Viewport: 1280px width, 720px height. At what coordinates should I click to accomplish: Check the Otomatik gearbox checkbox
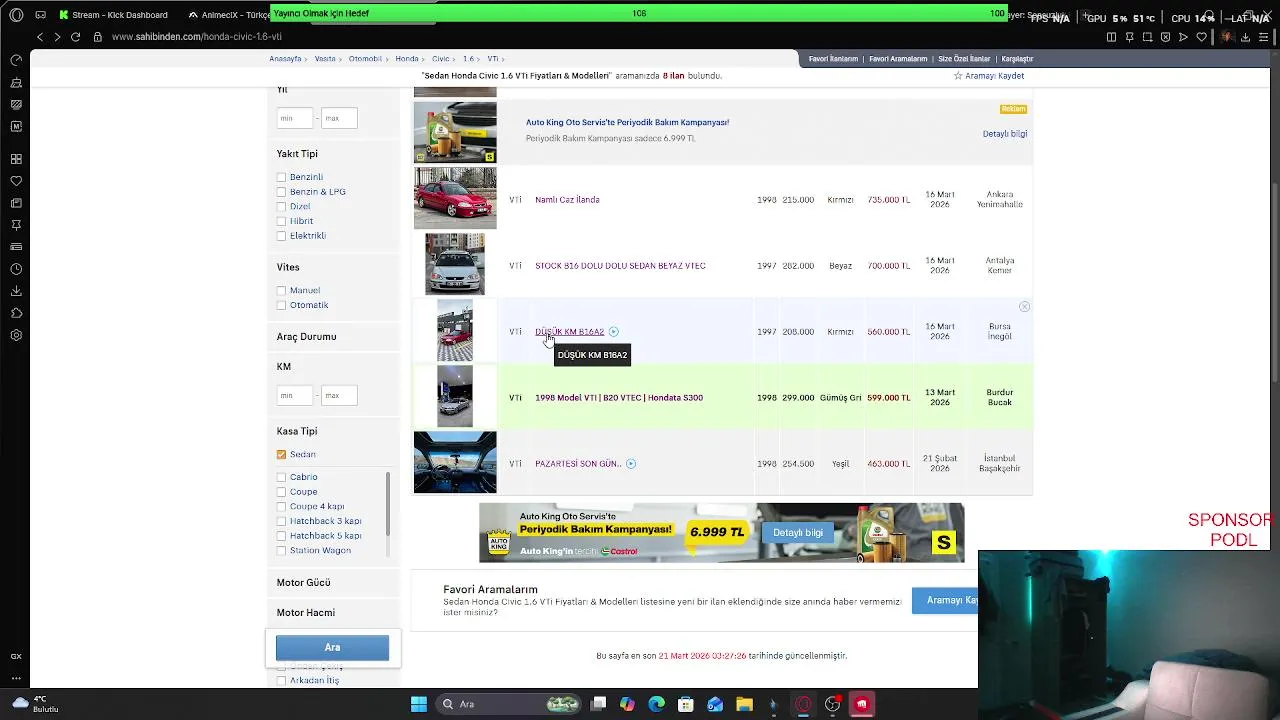point(281,305)
